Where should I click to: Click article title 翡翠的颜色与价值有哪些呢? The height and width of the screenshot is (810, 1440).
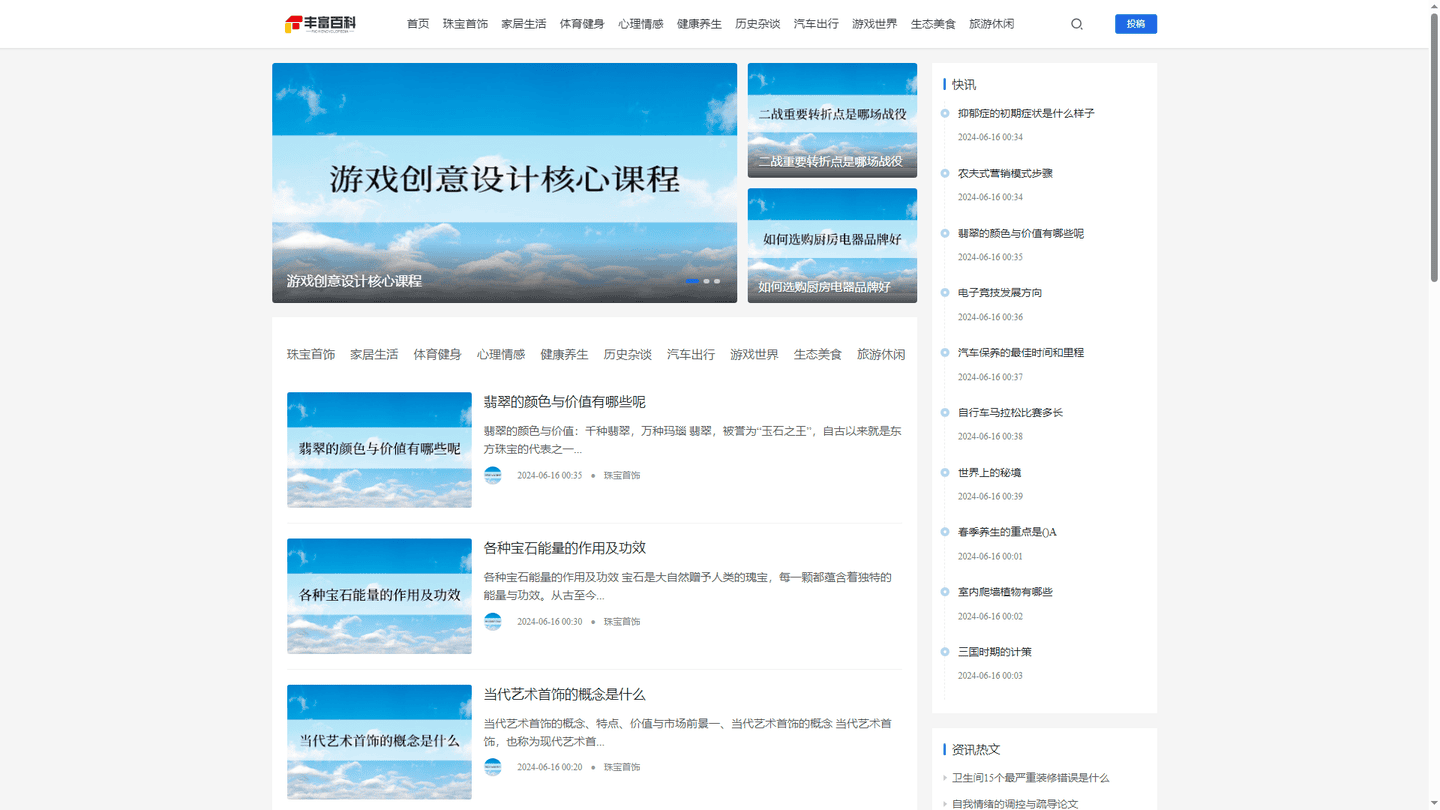coord(565,402)
